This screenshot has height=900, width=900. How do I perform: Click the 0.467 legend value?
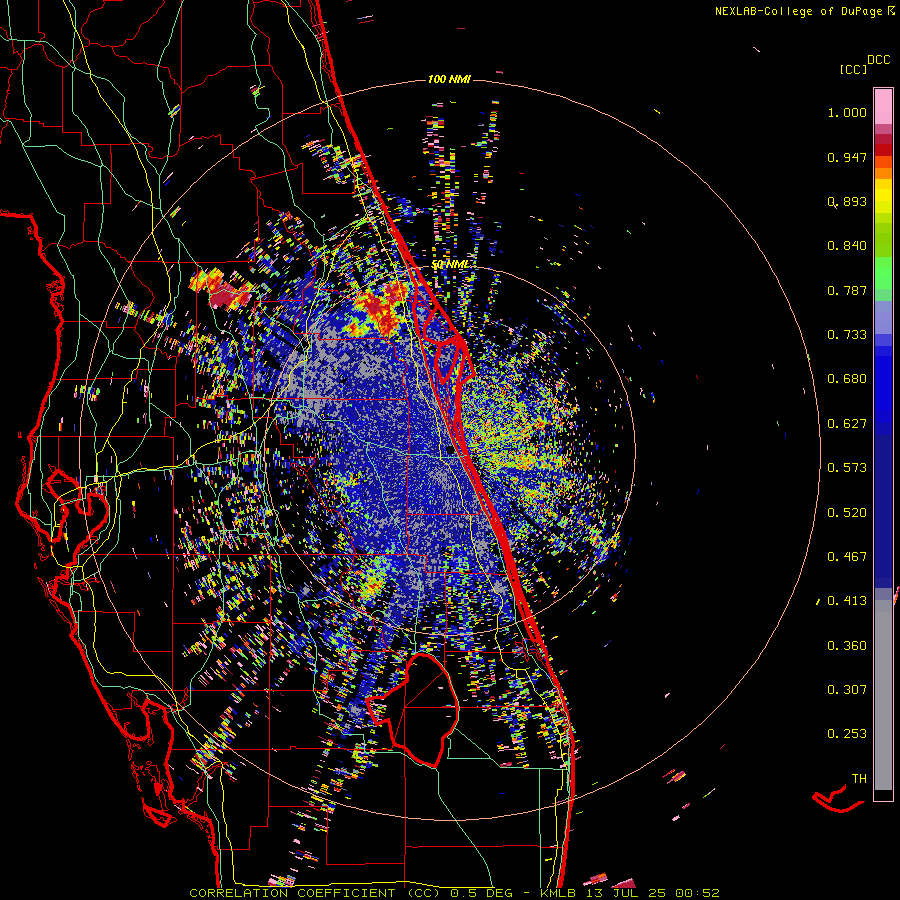847,557
